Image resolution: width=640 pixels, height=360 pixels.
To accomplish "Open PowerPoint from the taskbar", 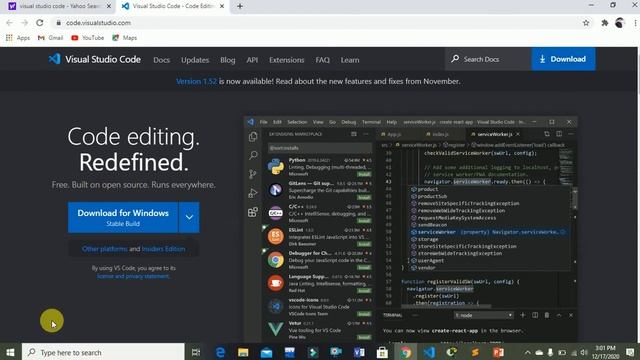I will [498, 352].
